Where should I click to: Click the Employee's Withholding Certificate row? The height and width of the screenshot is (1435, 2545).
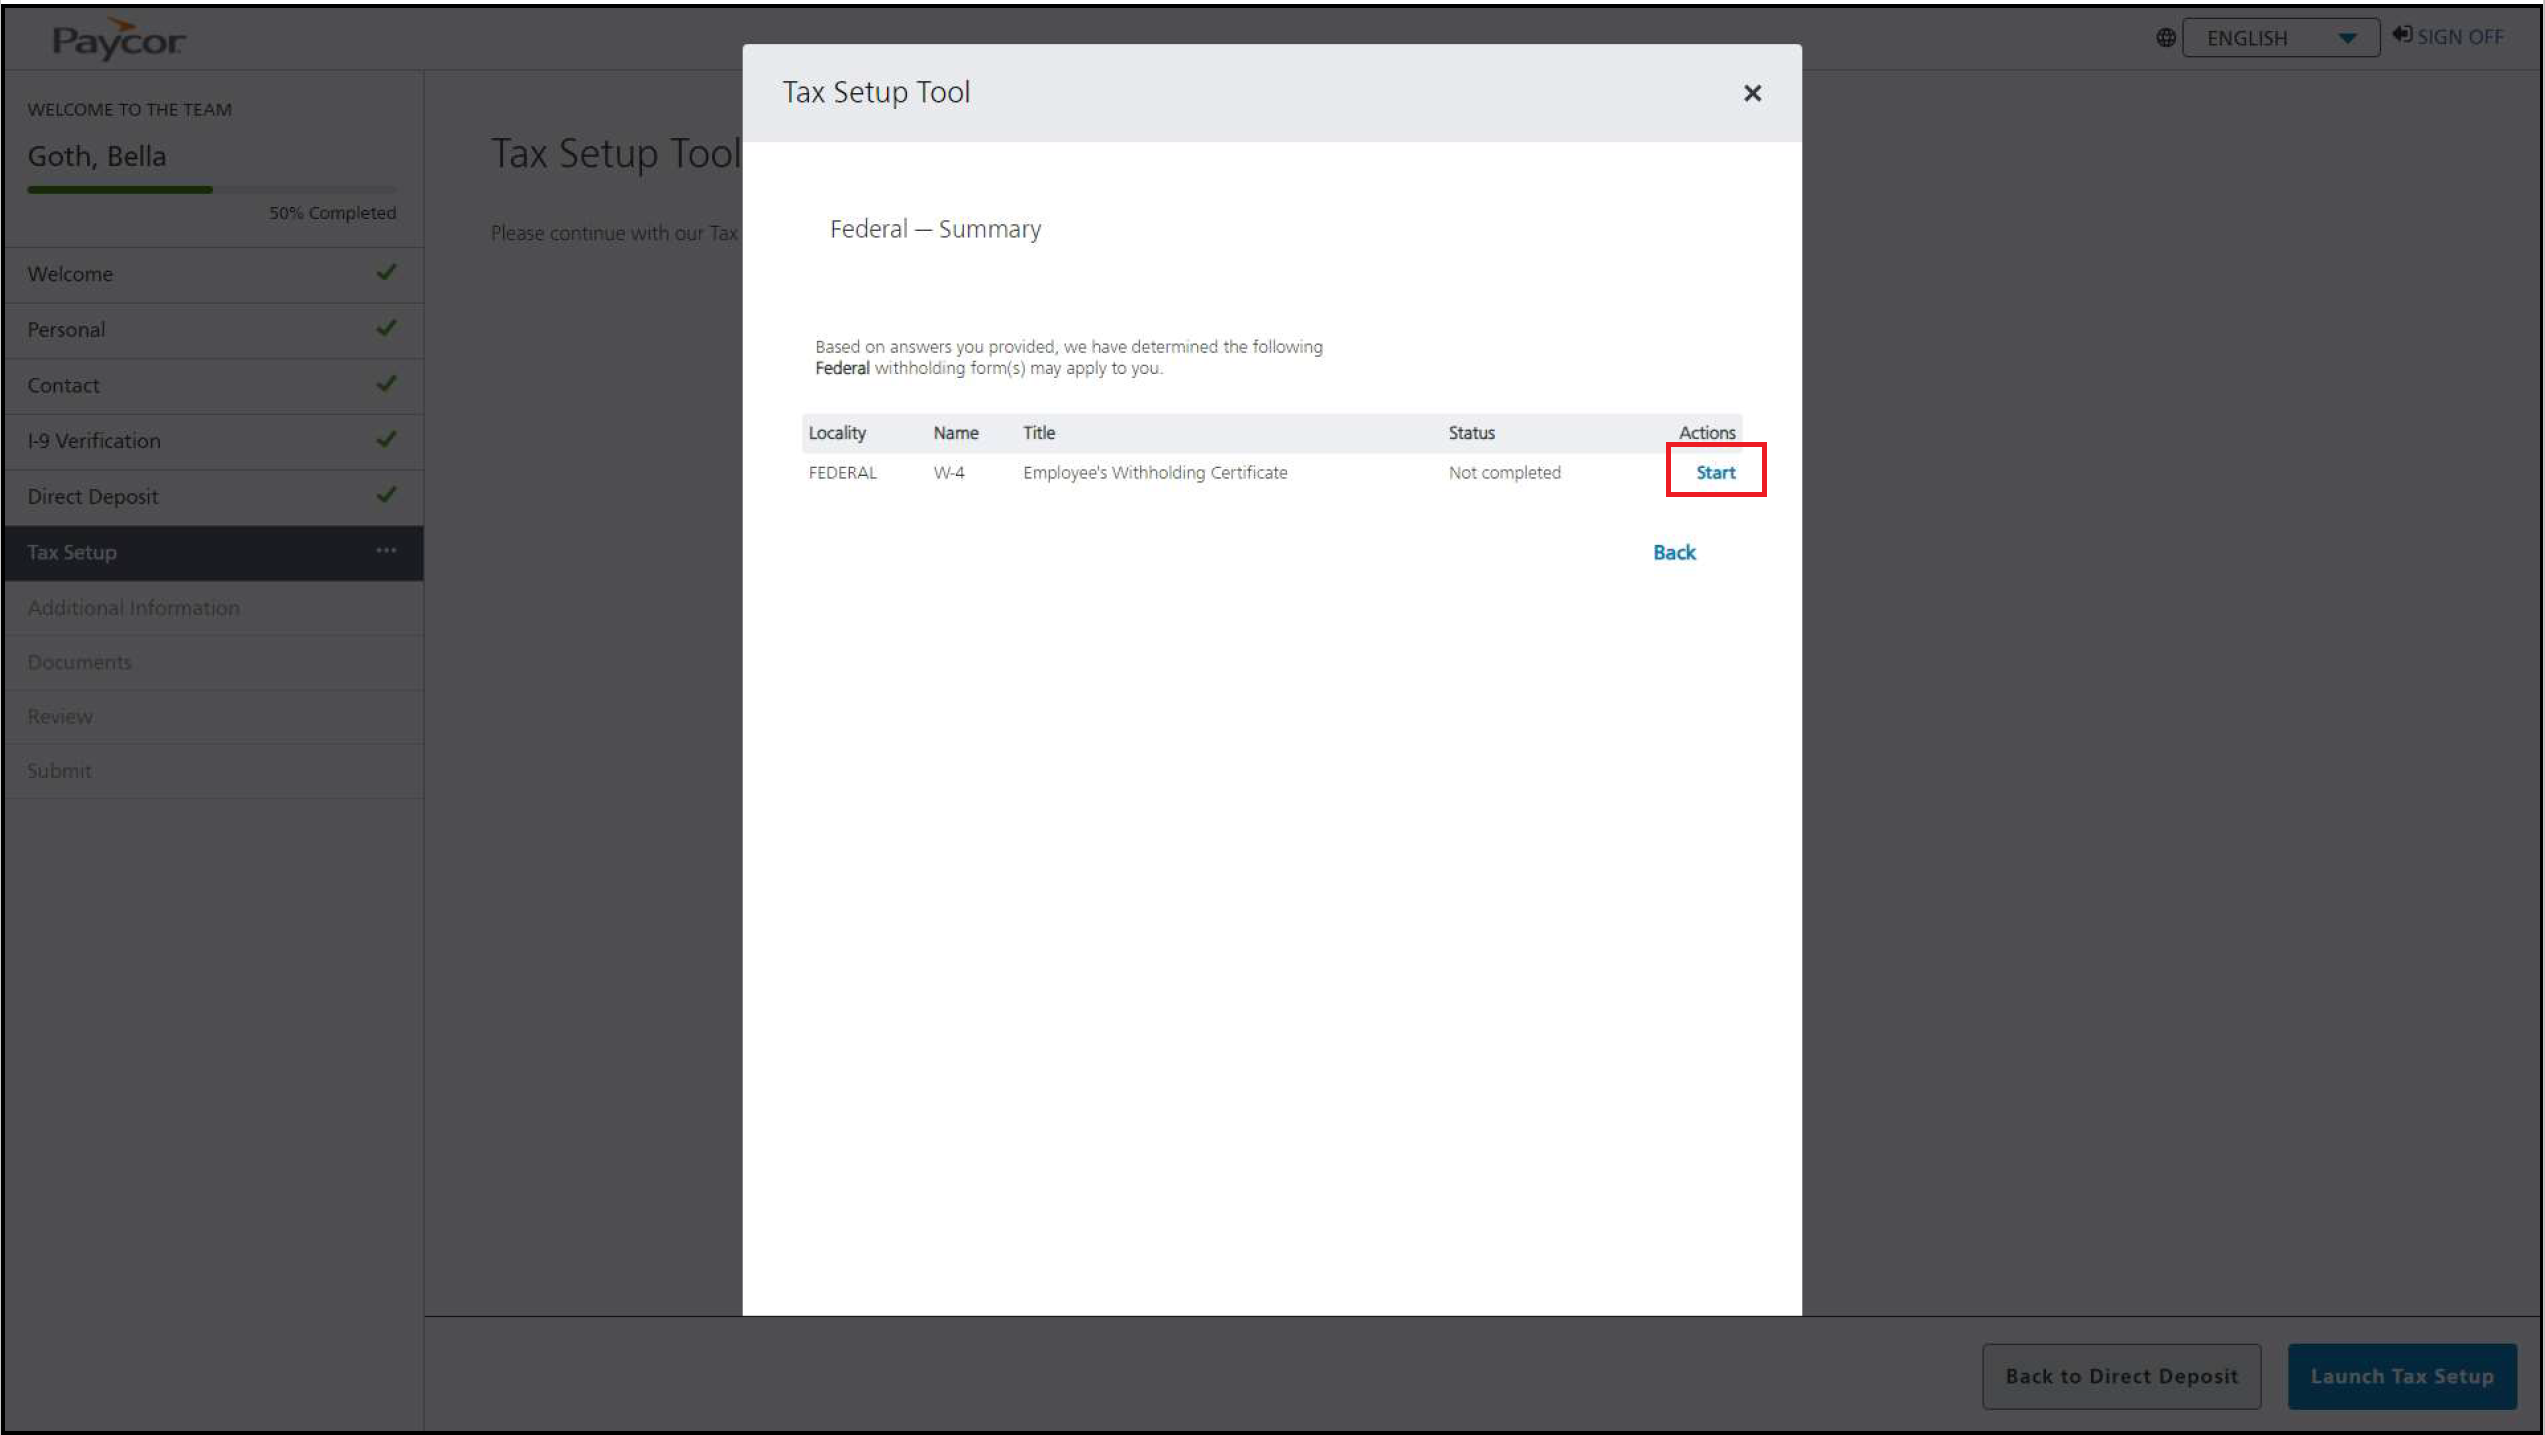pyautogui.click(x=1154, y=472)
